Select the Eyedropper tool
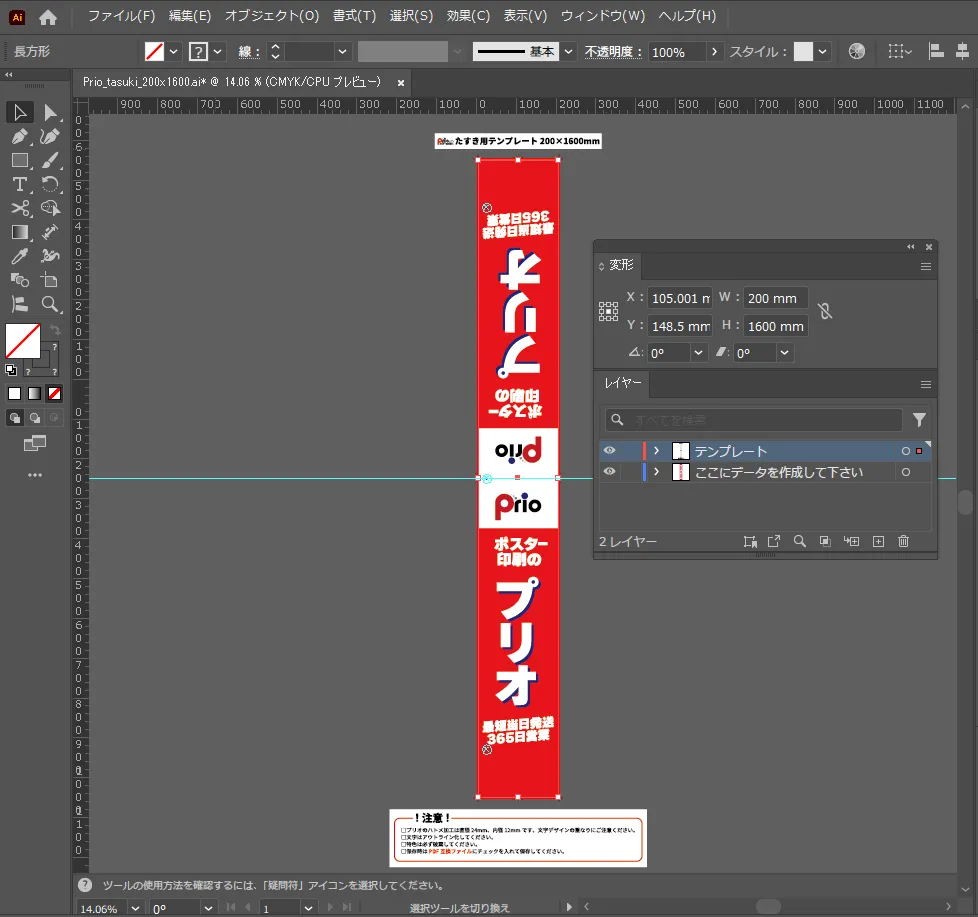978x917 pixels. (20, 256)
